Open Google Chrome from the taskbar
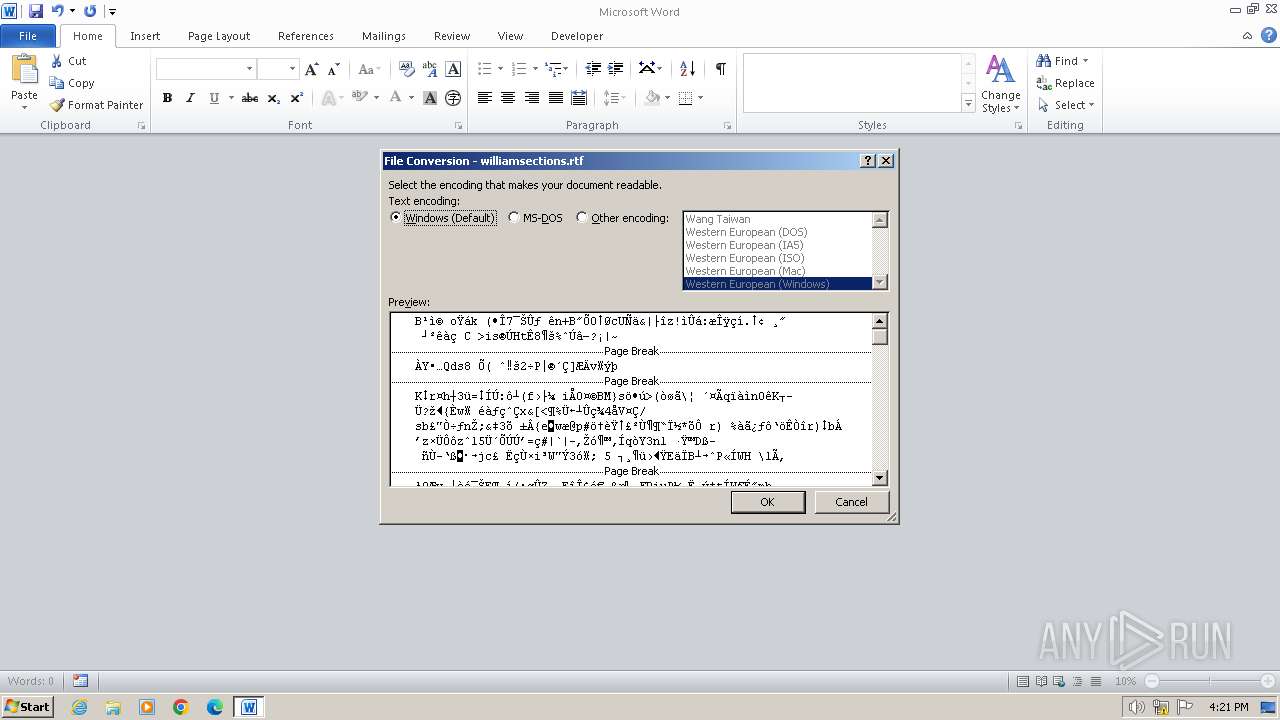Viewport: 1280px width, 720px height. pos(181,707)
